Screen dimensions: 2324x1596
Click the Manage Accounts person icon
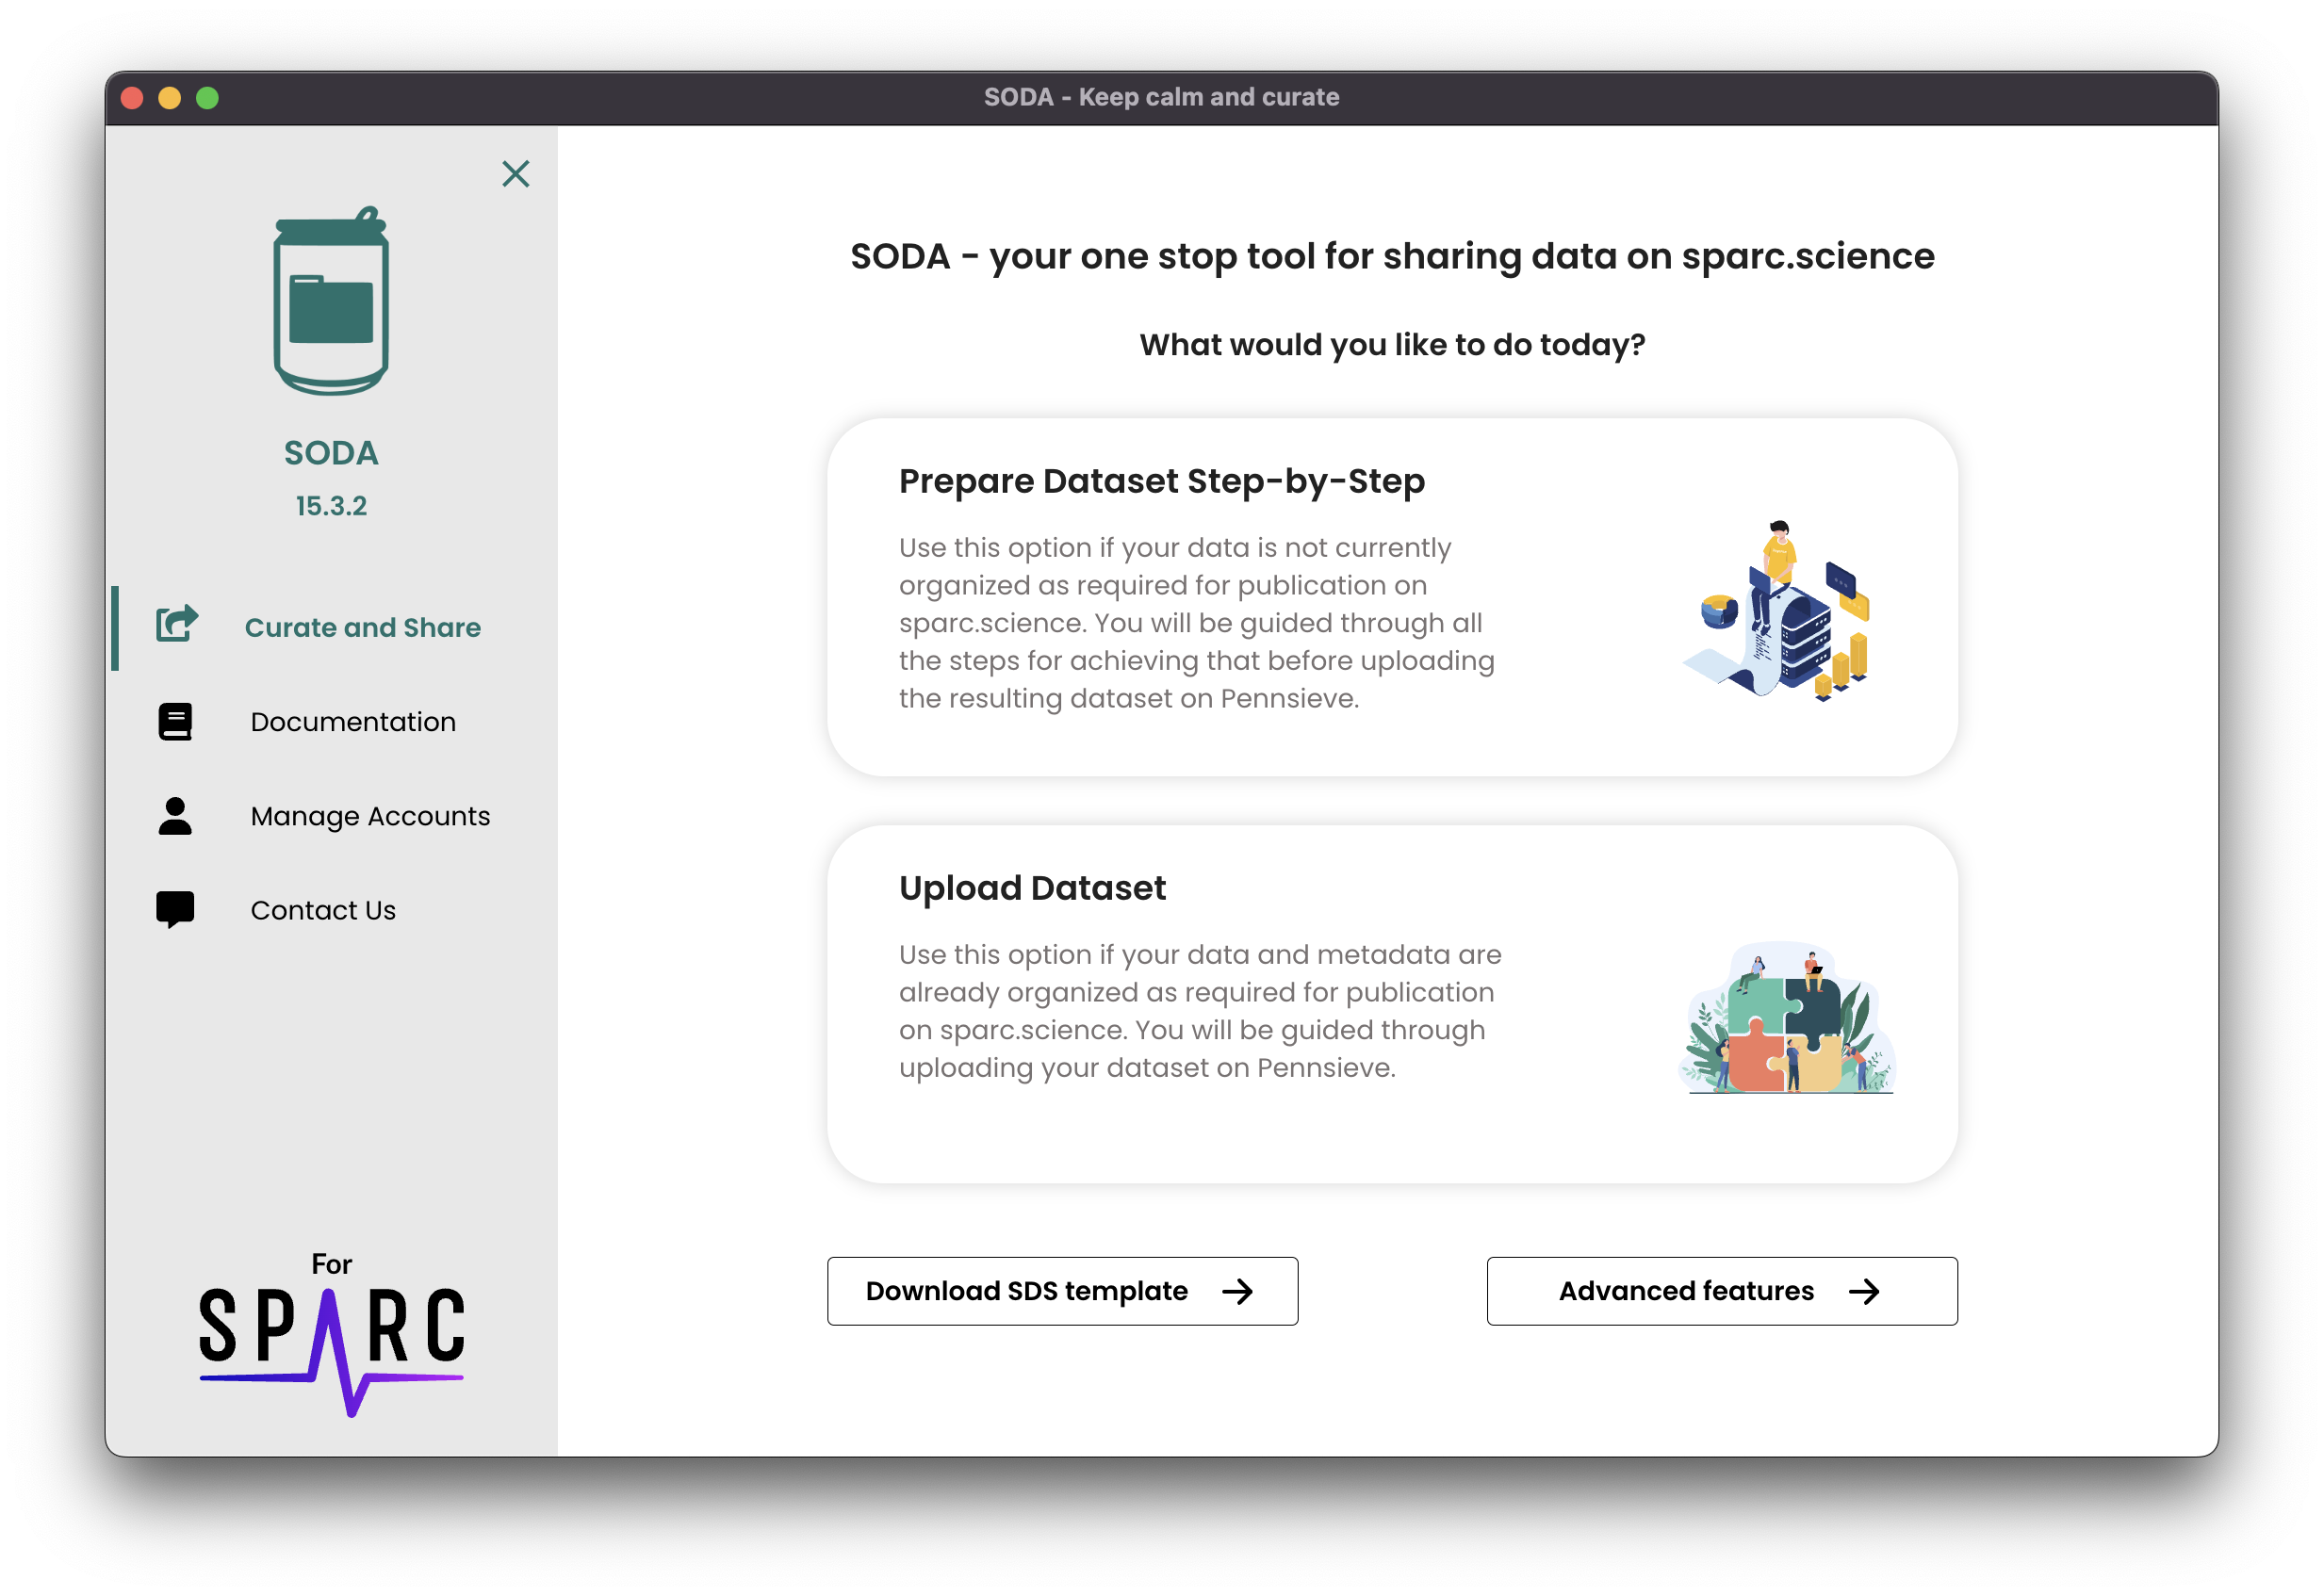tap(175, 816)
